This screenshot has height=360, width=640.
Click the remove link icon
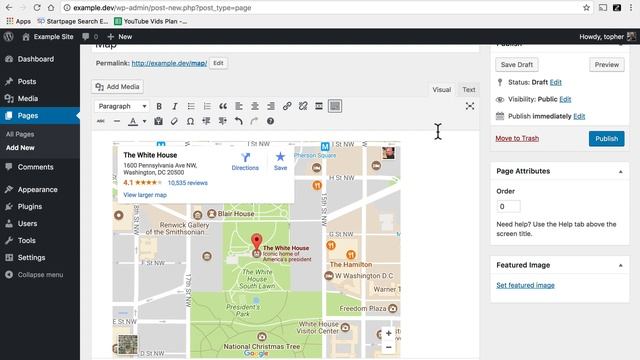tap(303, 106)
